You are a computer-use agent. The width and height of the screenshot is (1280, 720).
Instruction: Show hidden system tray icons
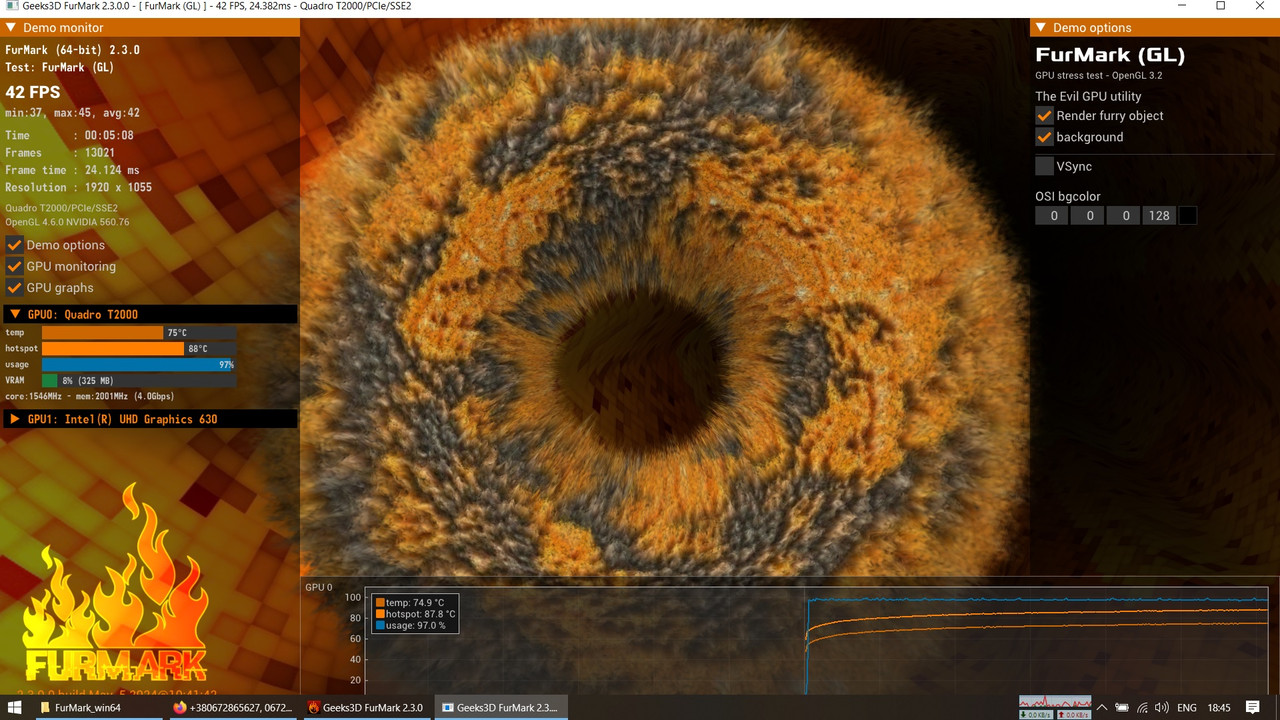pyautogui.click(x=1104, y=707)
